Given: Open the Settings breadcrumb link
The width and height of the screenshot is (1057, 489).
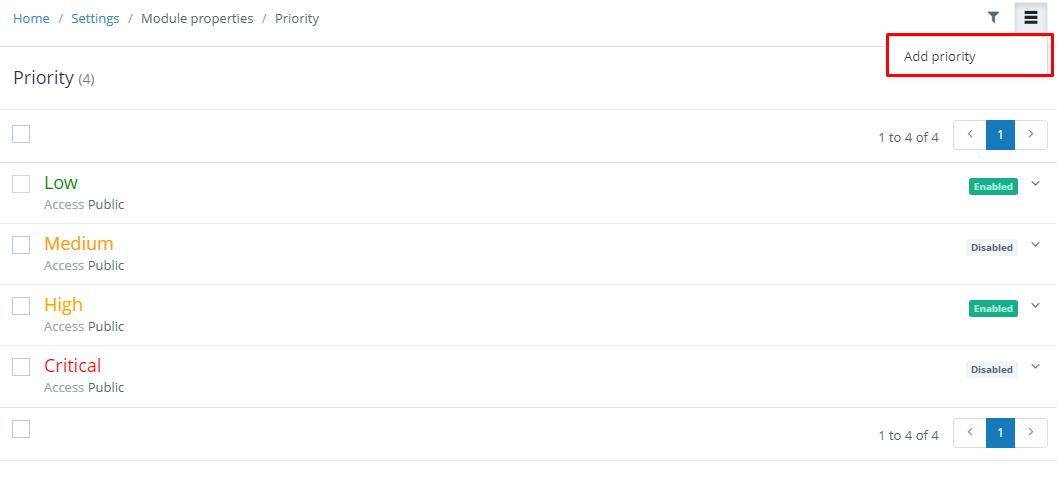Looking at the screenshot, I should (x=95, y=18).
